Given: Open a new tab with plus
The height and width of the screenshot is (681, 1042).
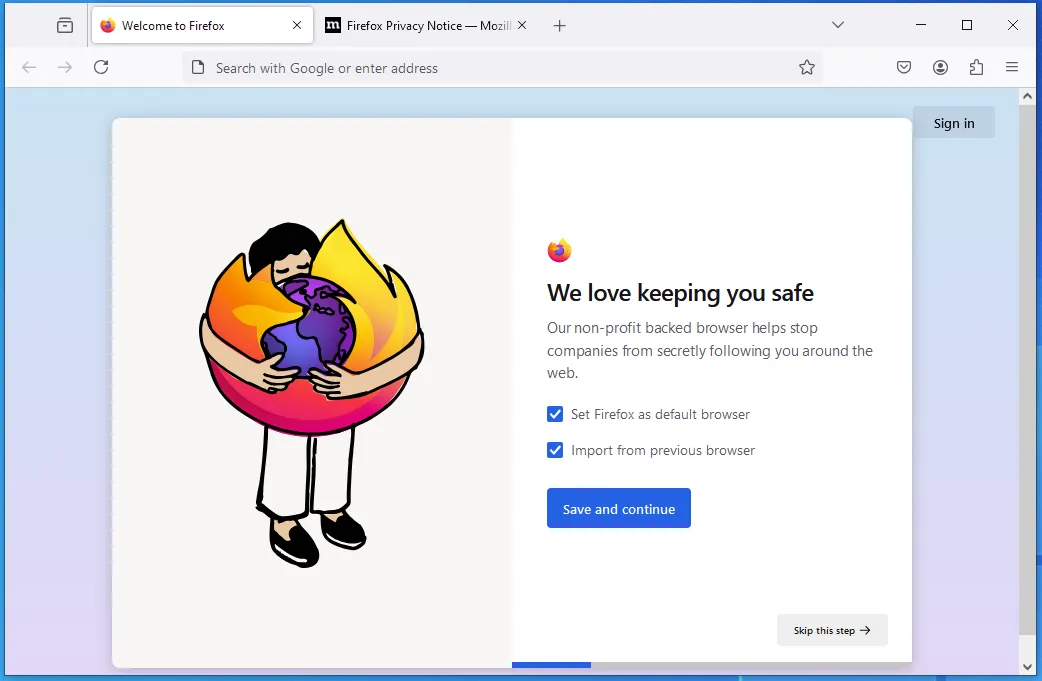Looking at the screenshot, I should pyautogui.click(x=560, y=25).
